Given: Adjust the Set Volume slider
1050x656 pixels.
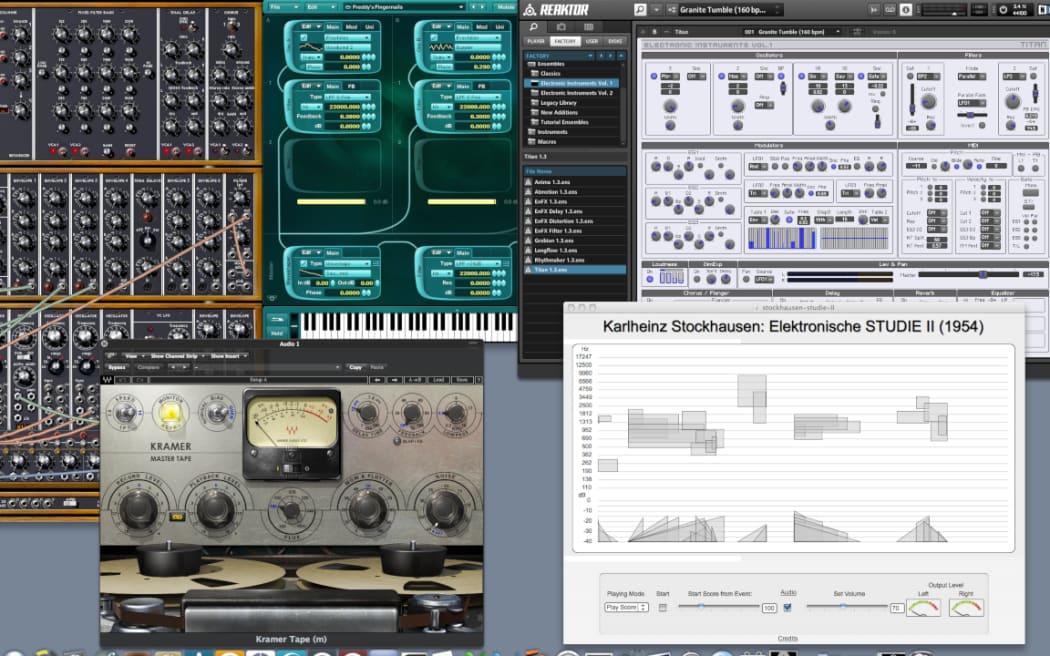Looking at the screenshot, I should click(x=847, y=606).
